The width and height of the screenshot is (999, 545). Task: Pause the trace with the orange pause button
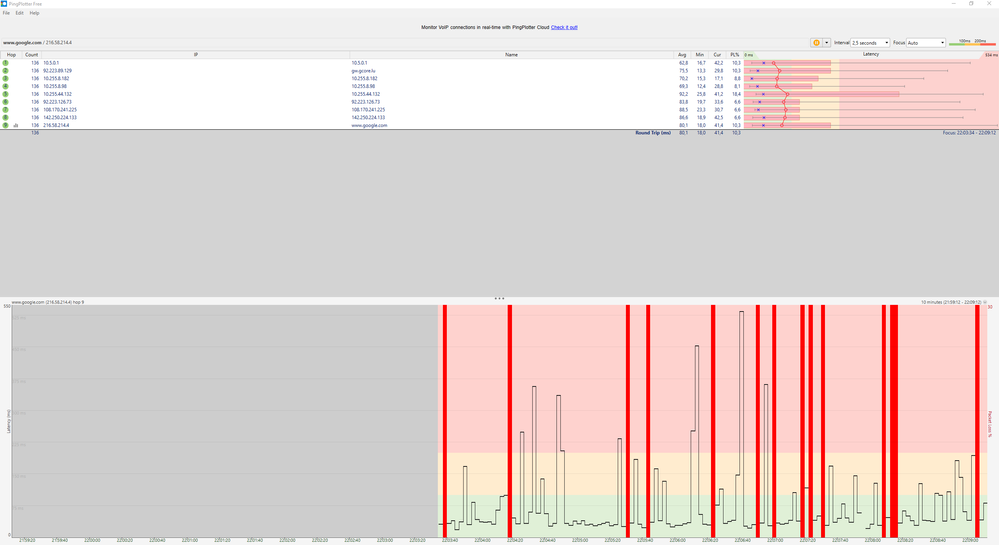[816, 43]
